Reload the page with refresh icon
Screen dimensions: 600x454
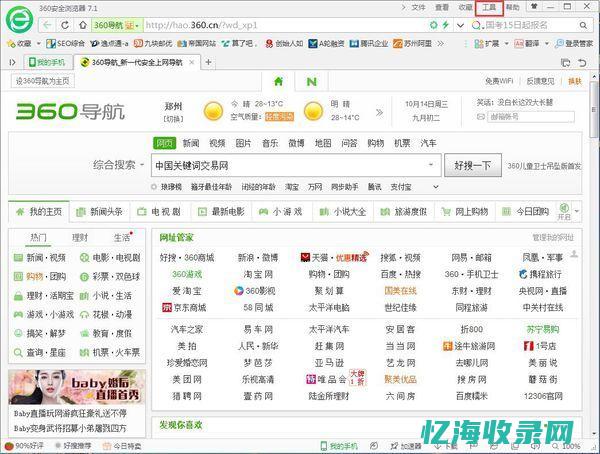click(65, 25)
